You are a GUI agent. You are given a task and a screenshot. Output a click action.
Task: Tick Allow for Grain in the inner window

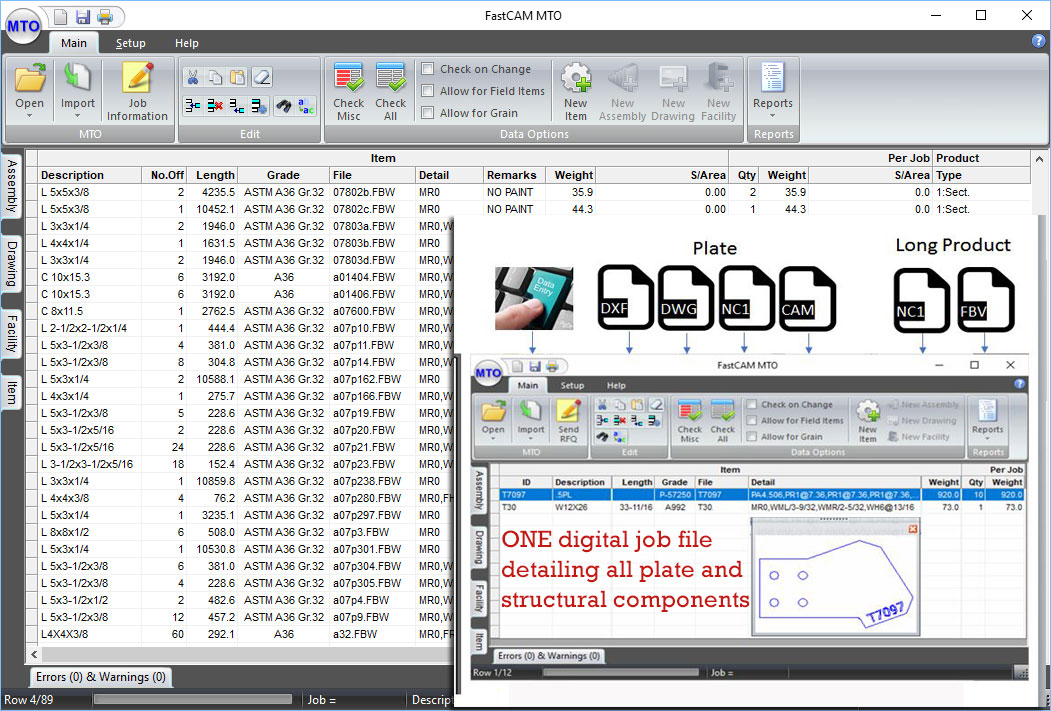coord(752,437)
